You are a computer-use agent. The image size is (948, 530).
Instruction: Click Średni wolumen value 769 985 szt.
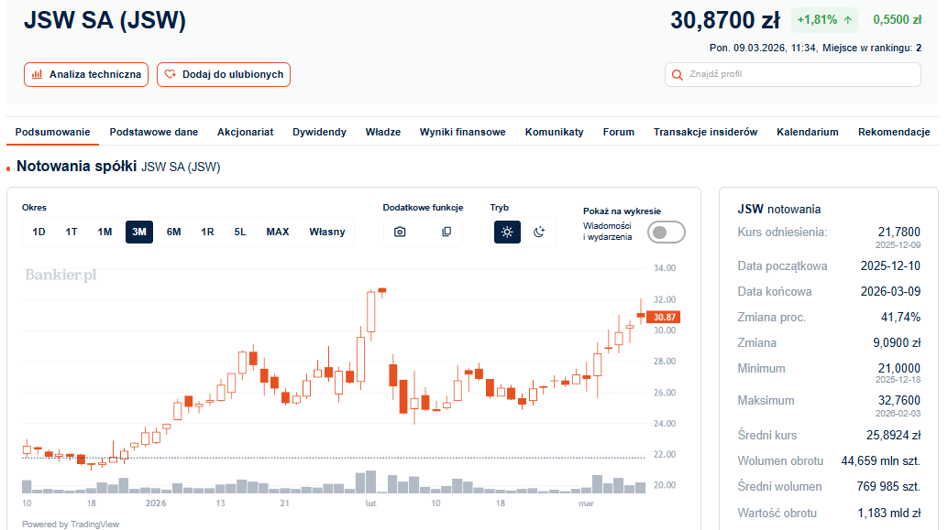point(888,486)
